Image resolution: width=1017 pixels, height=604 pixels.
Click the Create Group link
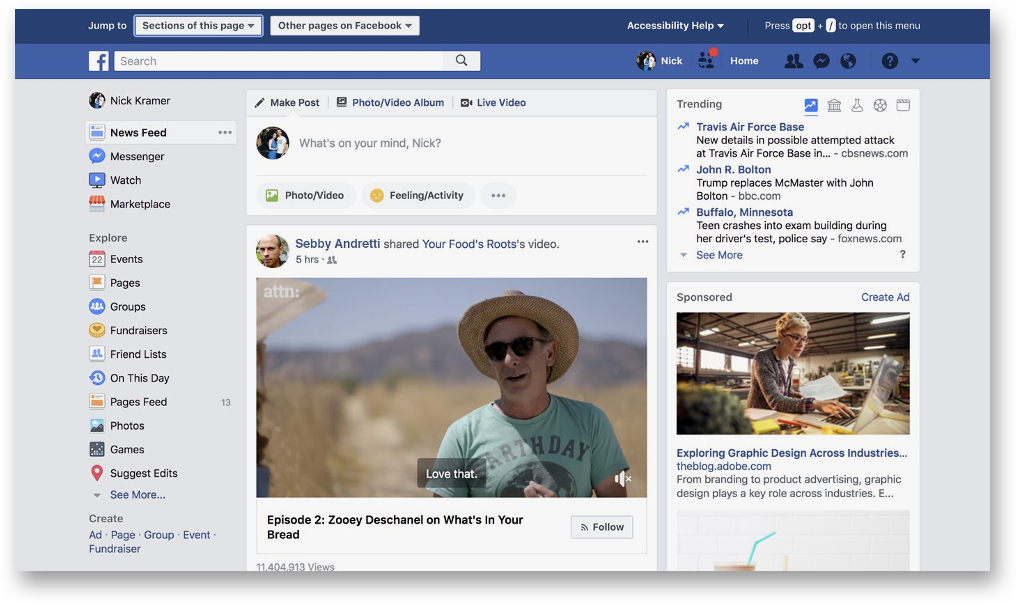click(159, 535)
